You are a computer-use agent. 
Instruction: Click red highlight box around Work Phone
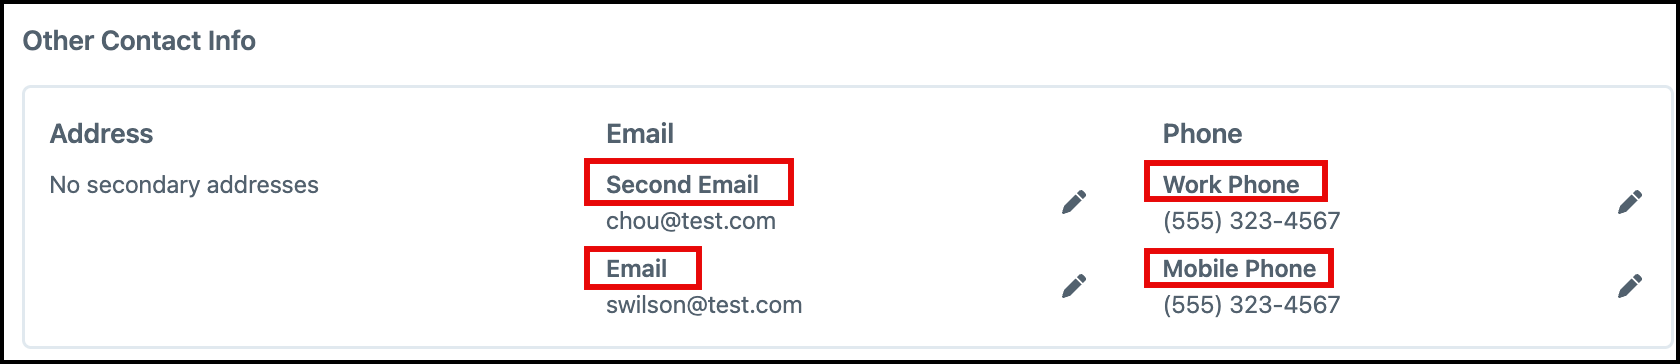pyautogui.click(x=1235, y=181)
